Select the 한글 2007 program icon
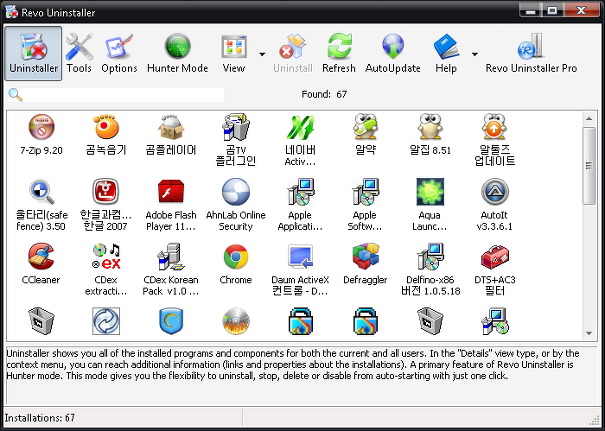 click(x=106, y=191)
